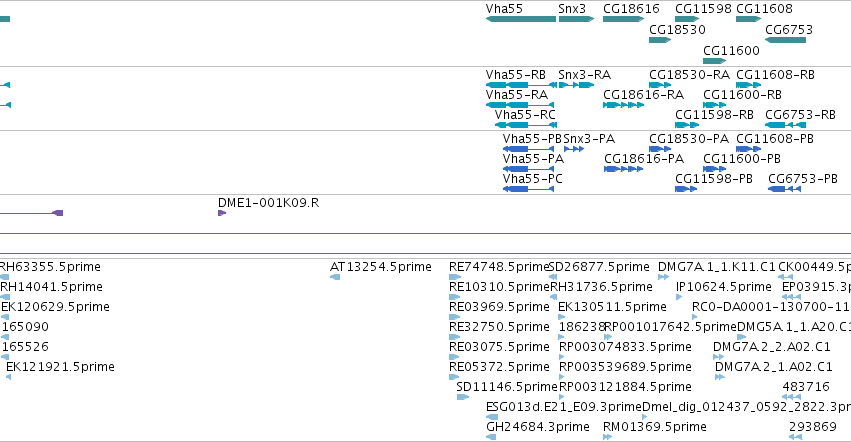
Task: Click protein CG11600-PB
Action: pos(714,169)
